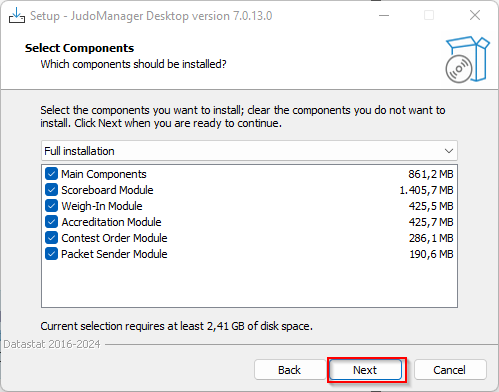499x392 pixels.
Task: Cancel the JudoManager setup
Action: [x=450, y=370]
